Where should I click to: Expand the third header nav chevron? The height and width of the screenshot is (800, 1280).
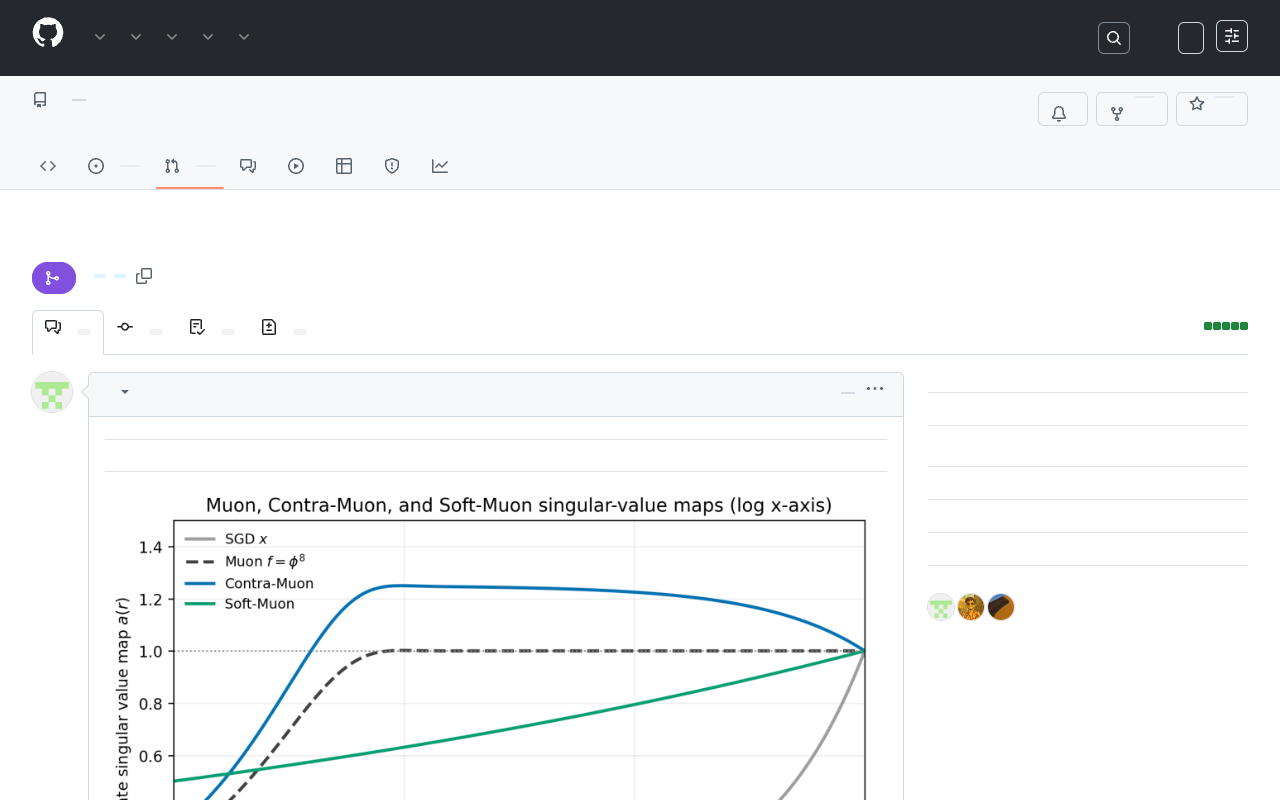[172, 37]
